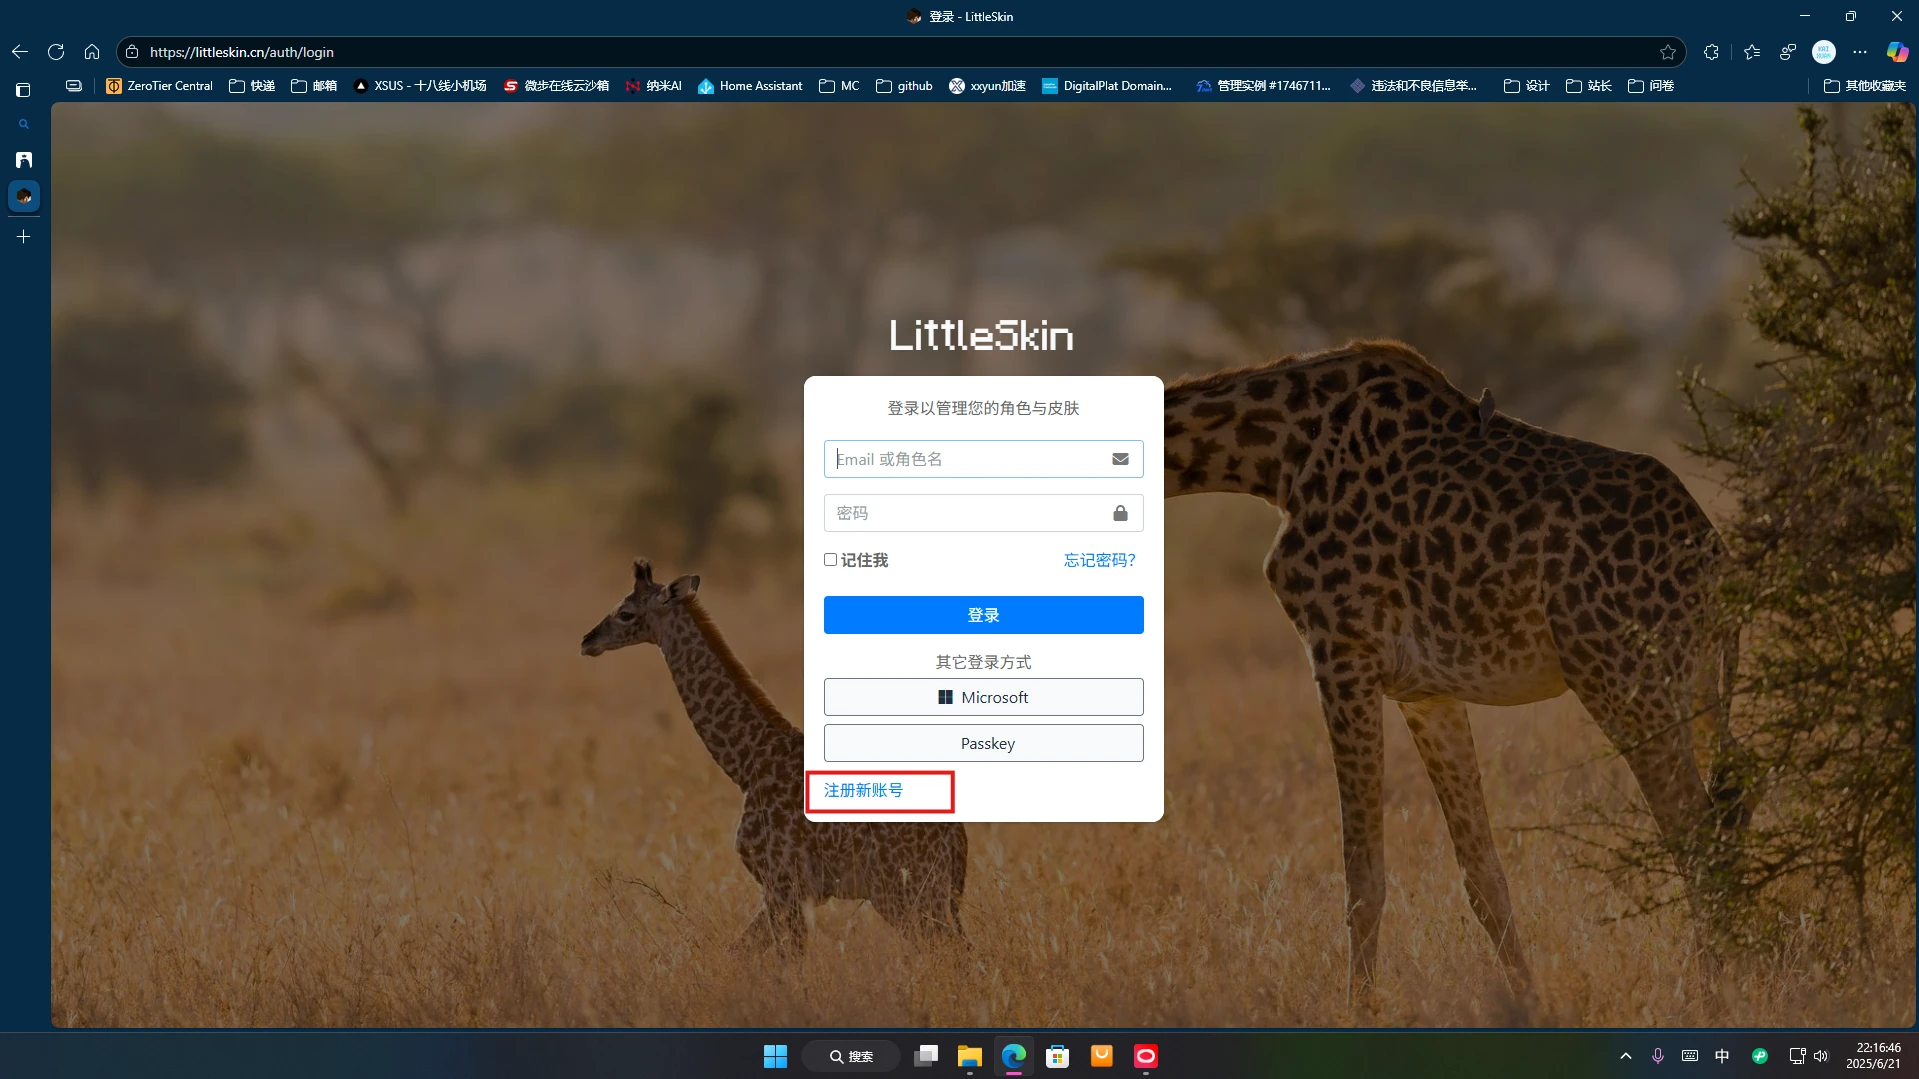Open favorites manager icon left of ZeroTier
The image size is (1919, 1079).
pyautogui.click(x=74, y=86)
